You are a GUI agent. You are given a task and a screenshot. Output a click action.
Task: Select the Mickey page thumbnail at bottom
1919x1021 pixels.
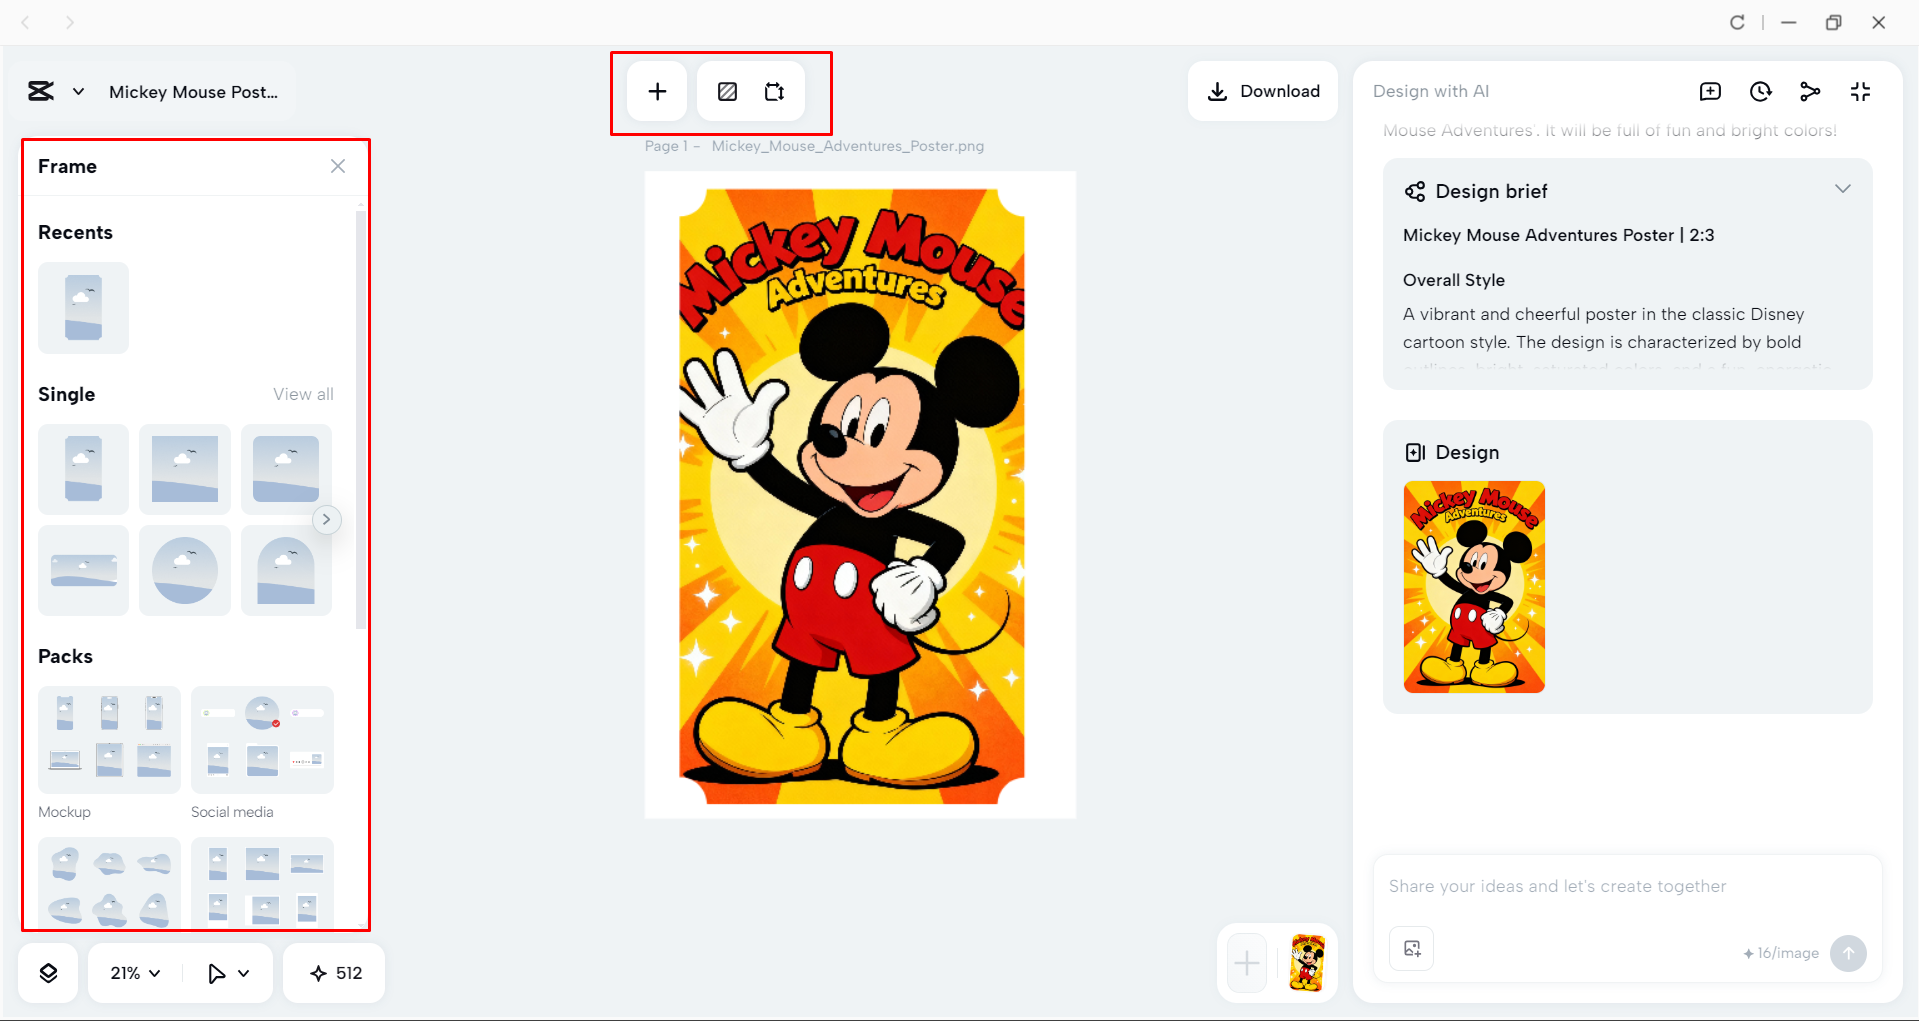1307,963
